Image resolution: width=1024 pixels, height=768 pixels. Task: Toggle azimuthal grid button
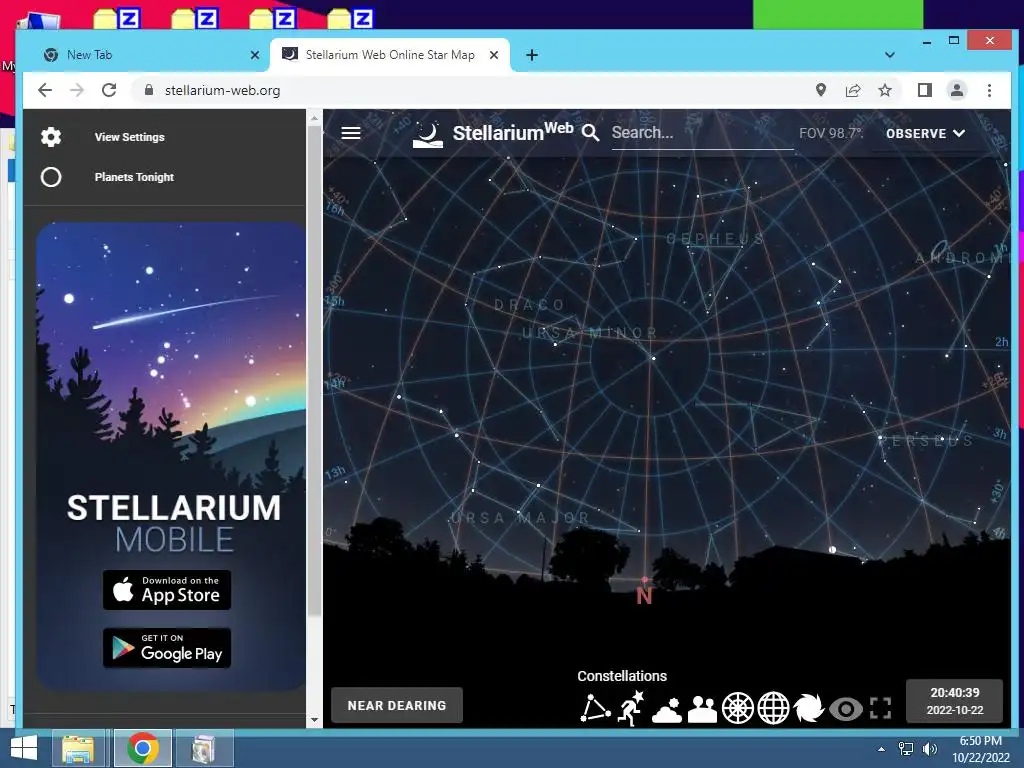coord(737,709)
